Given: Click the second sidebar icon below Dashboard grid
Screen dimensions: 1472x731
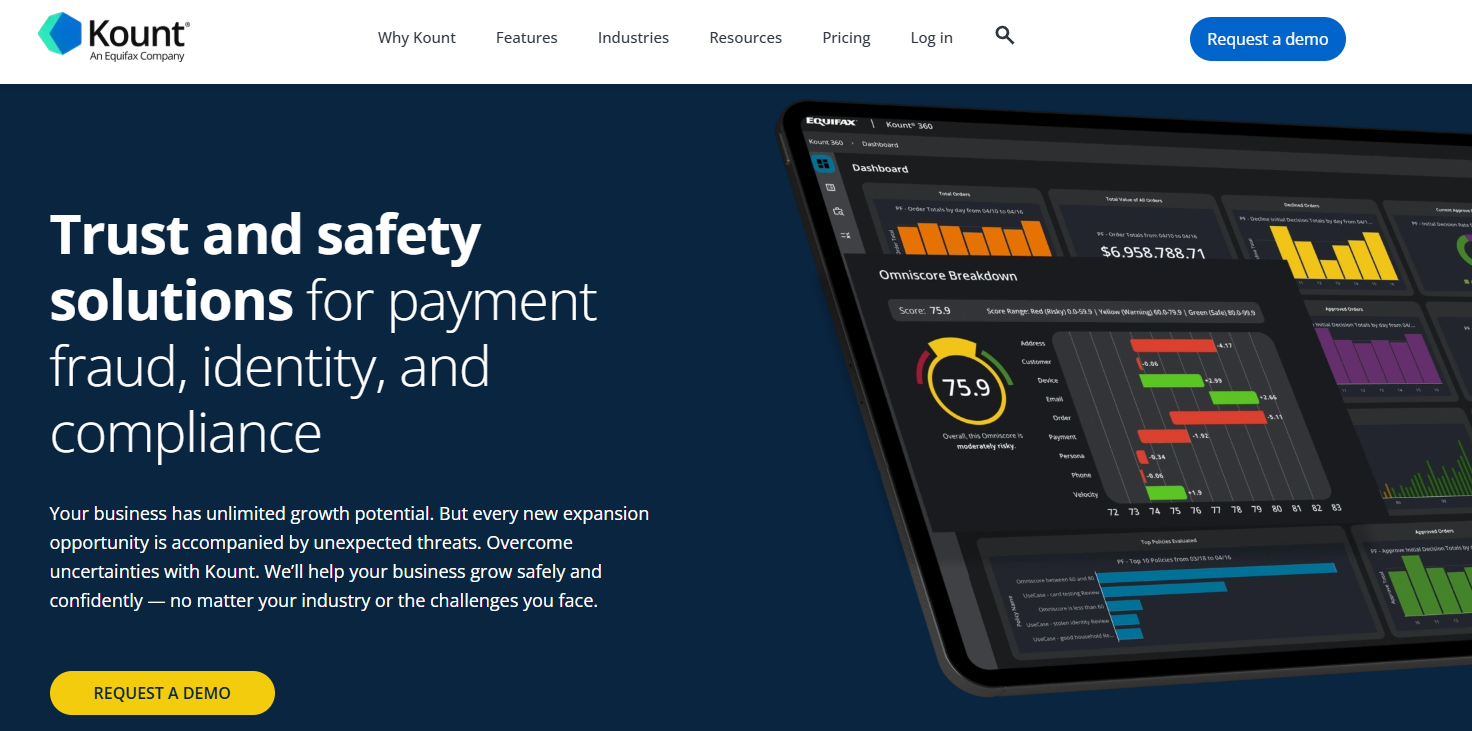Looking at the screenshot, I should coord(830,187).
